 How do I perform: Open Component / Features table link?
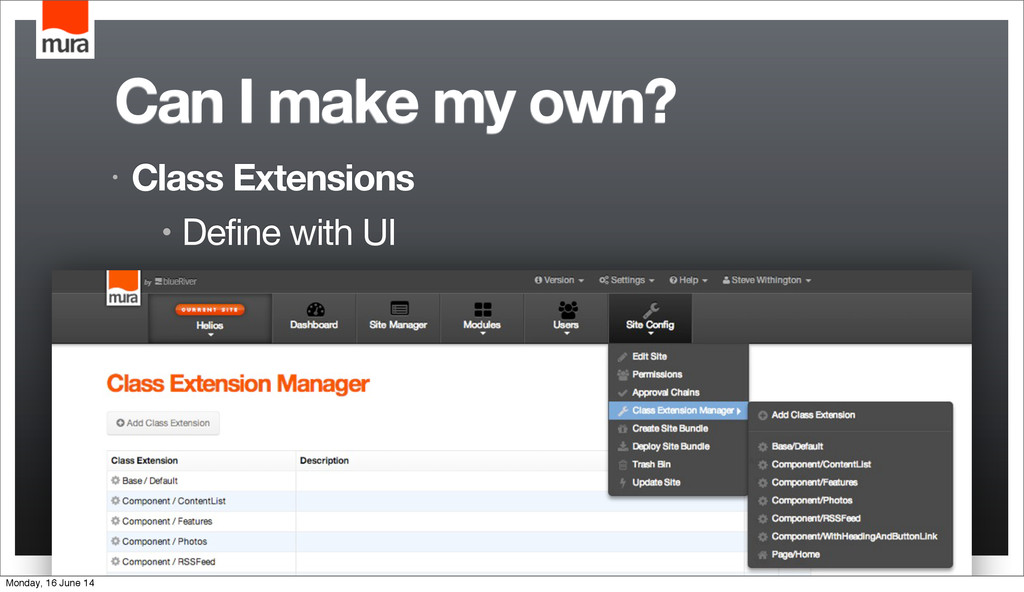pos(167,521)
